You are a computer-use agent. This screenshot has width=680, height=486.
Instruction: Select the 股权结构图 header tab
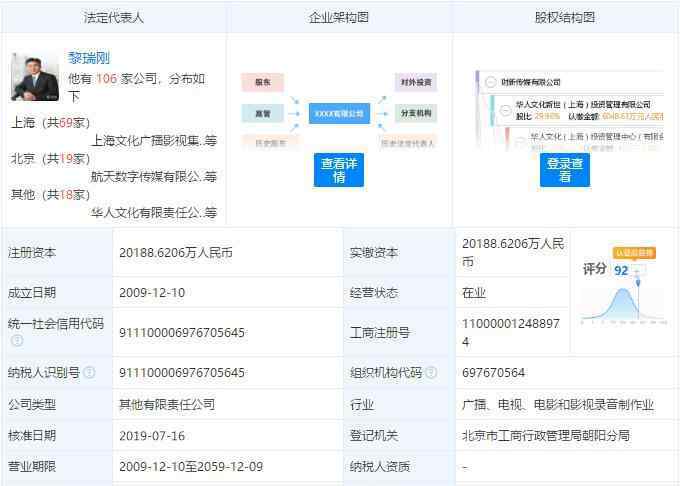click(566, 17)
